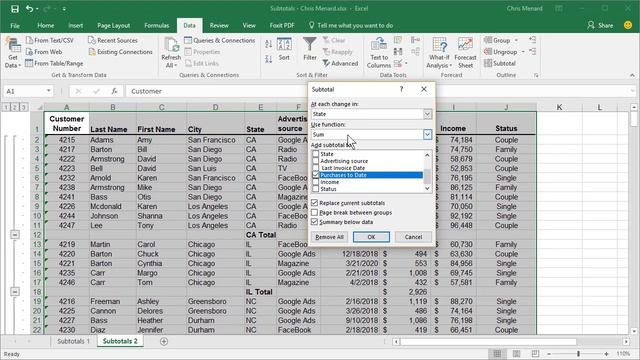Open Queries & Connections pane
The width and height of the screenshot is (640, 360).
[x=220, y=40]
